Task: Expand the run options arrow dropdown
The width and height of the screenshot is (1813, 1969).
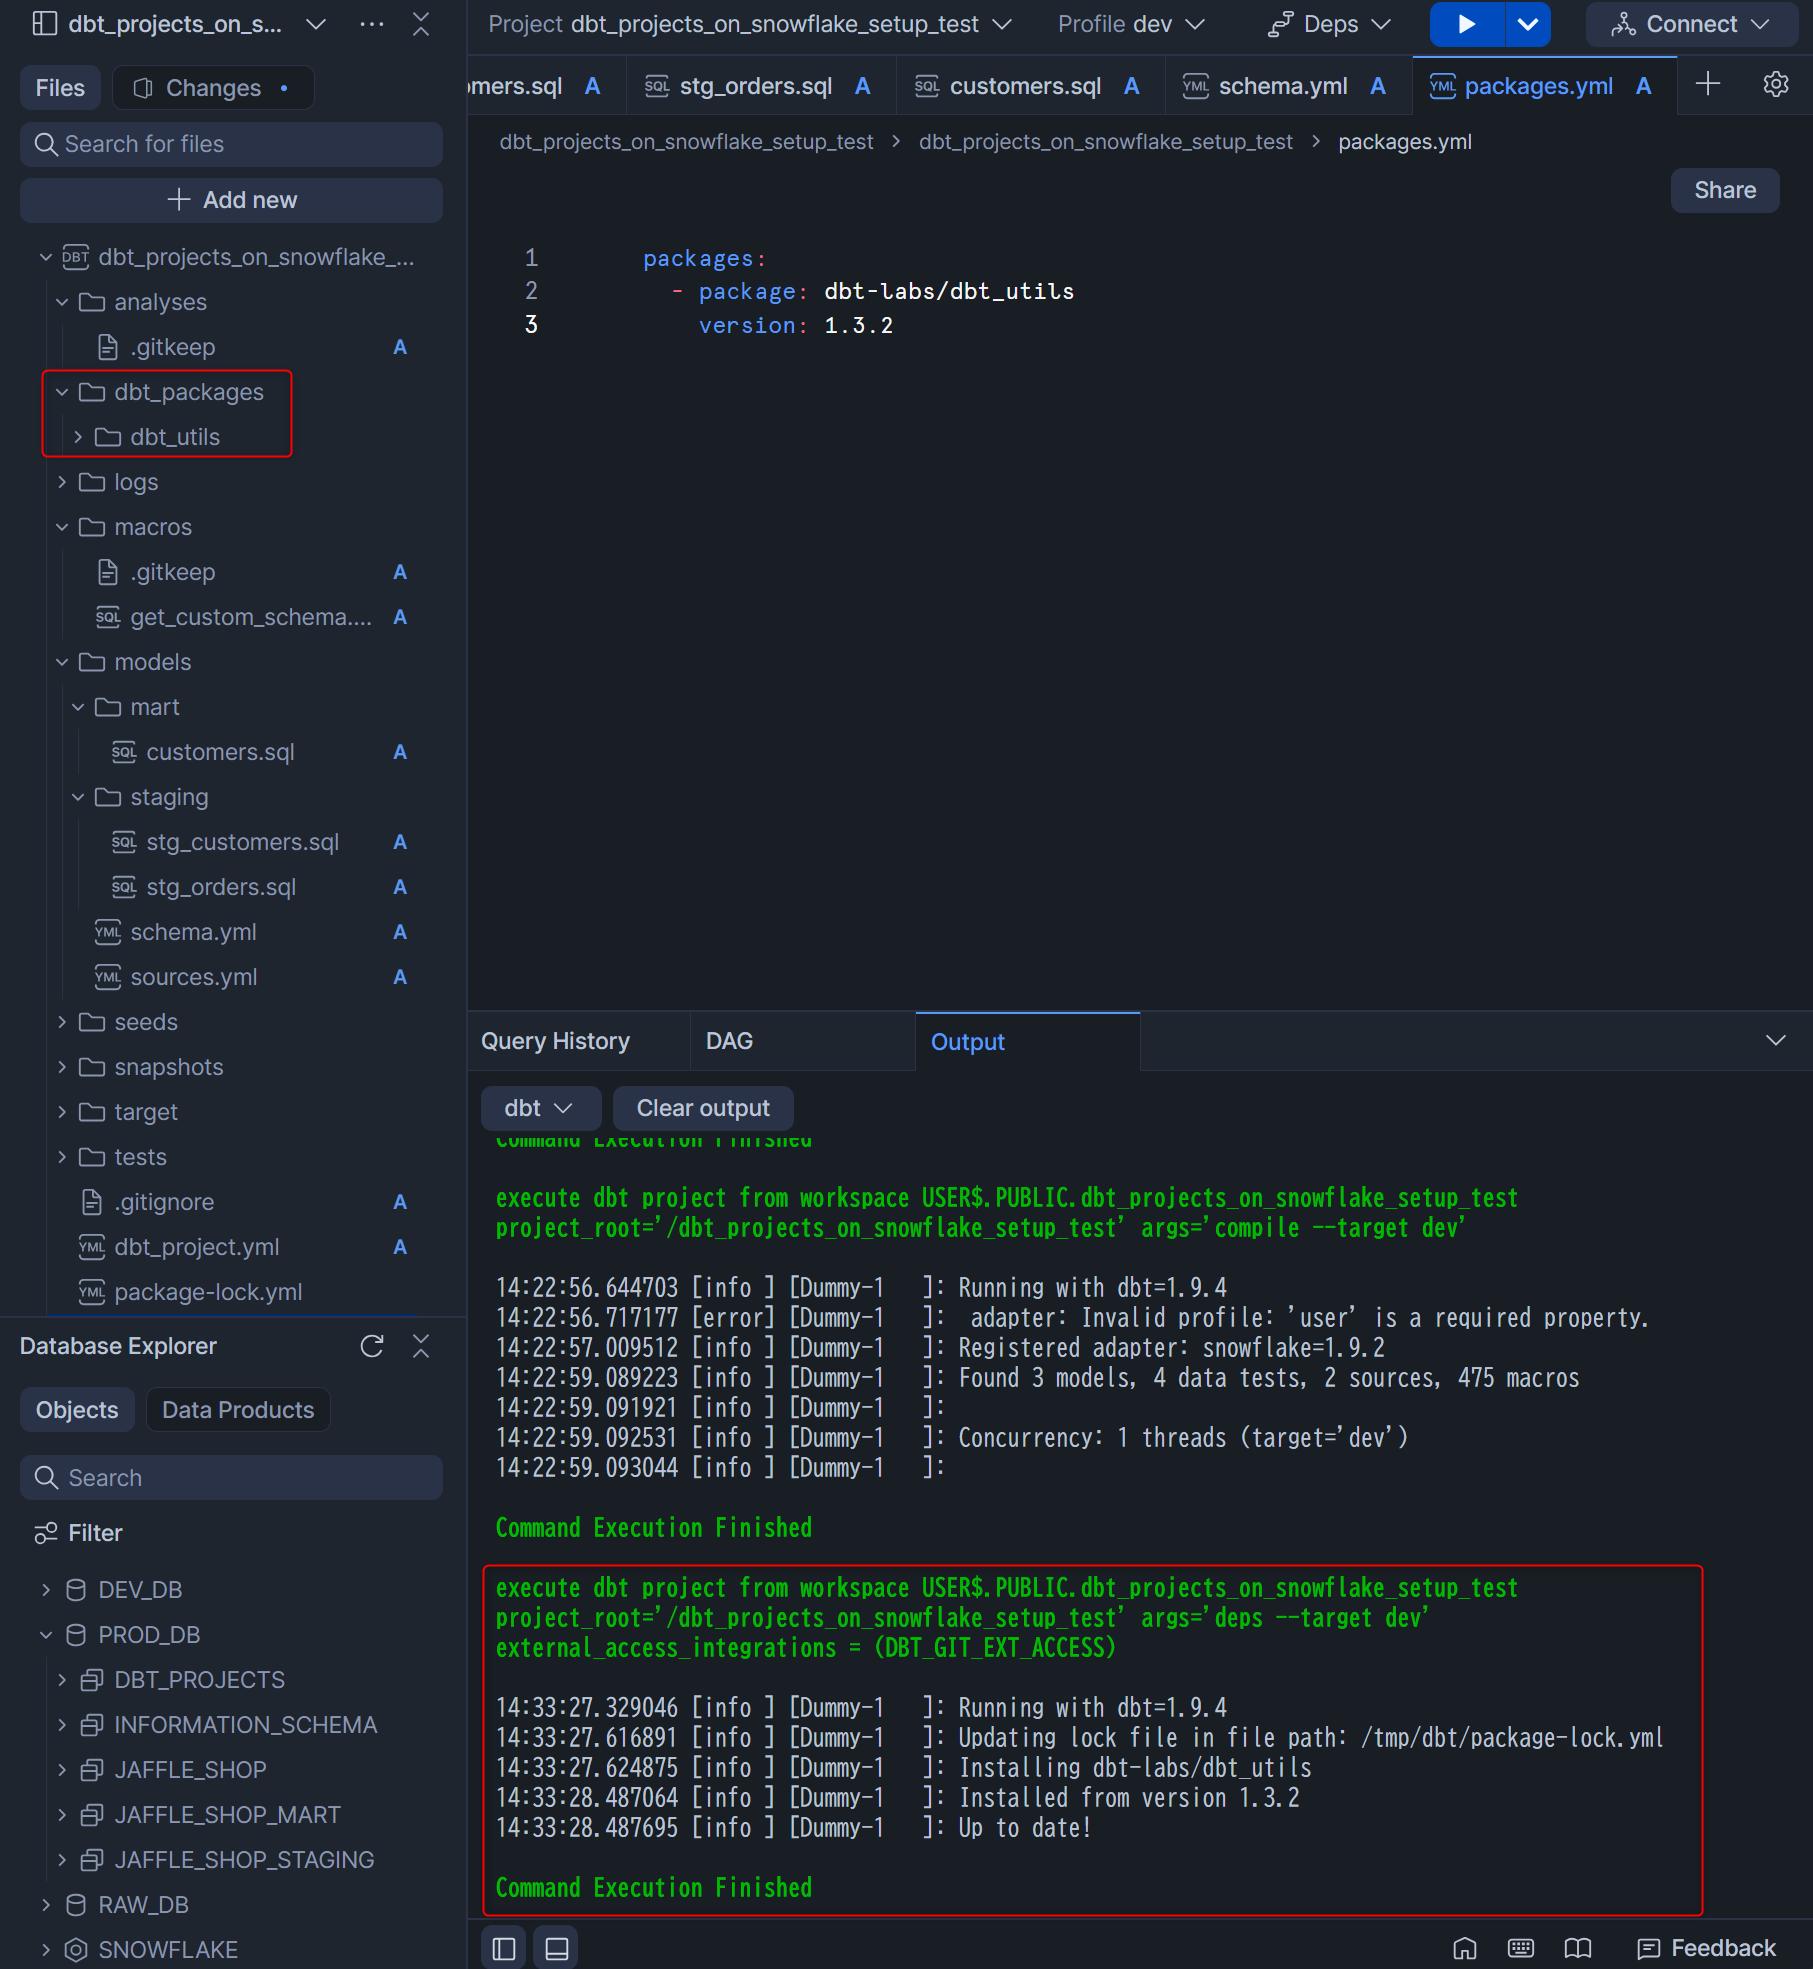Action: click(x=1527, y=24)
